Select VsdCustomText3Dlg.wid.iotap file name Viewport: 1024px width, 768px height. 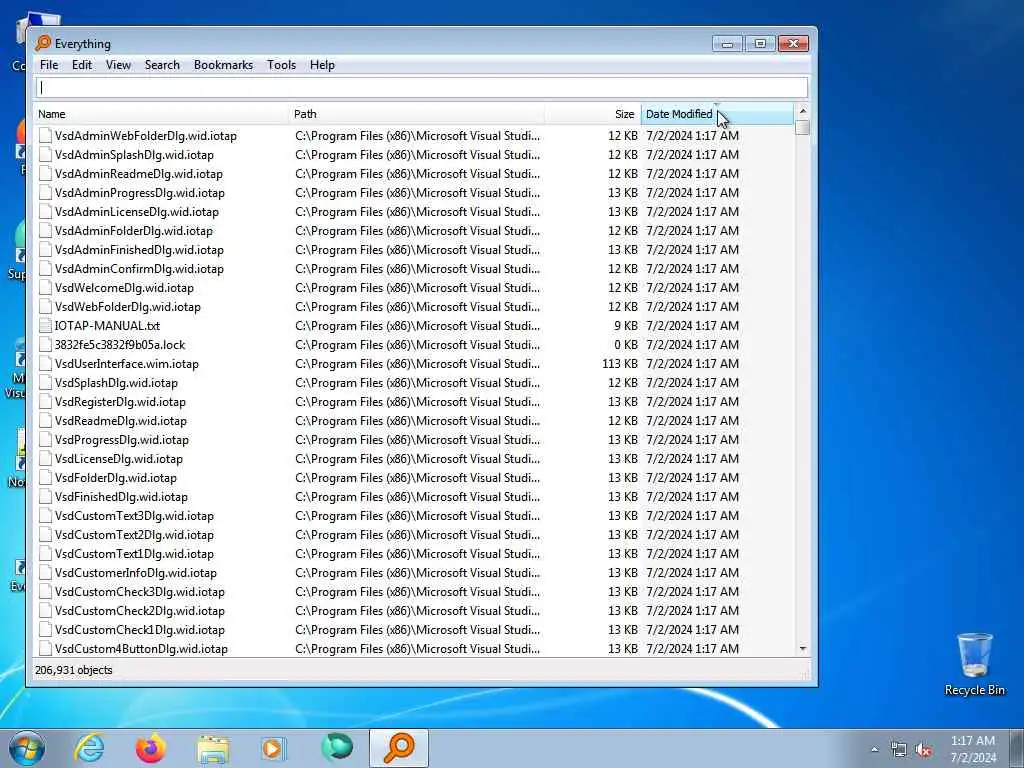click(x=134, y=515)
